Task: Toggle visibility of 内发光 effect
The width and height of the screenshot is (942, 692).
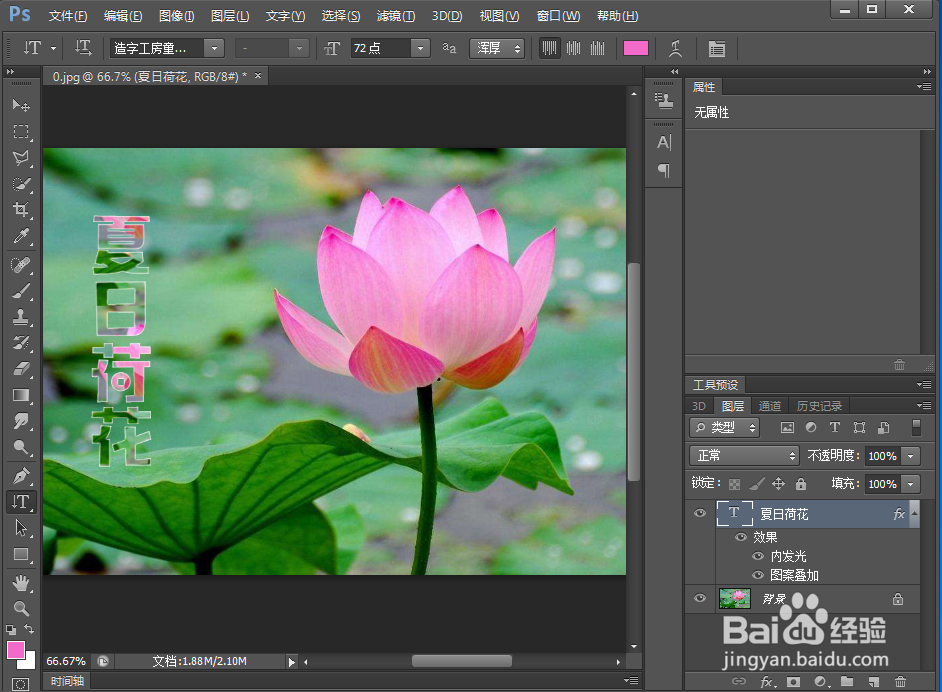Action: click(x=758, y=556)
